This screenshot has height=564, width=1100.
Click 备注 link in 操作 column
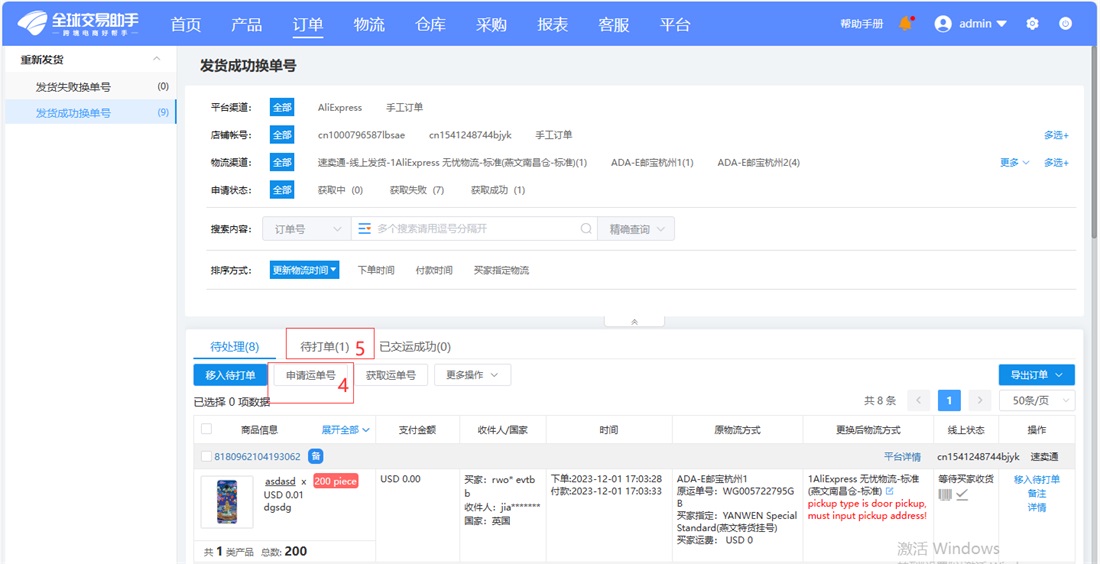click(1036, 493)
